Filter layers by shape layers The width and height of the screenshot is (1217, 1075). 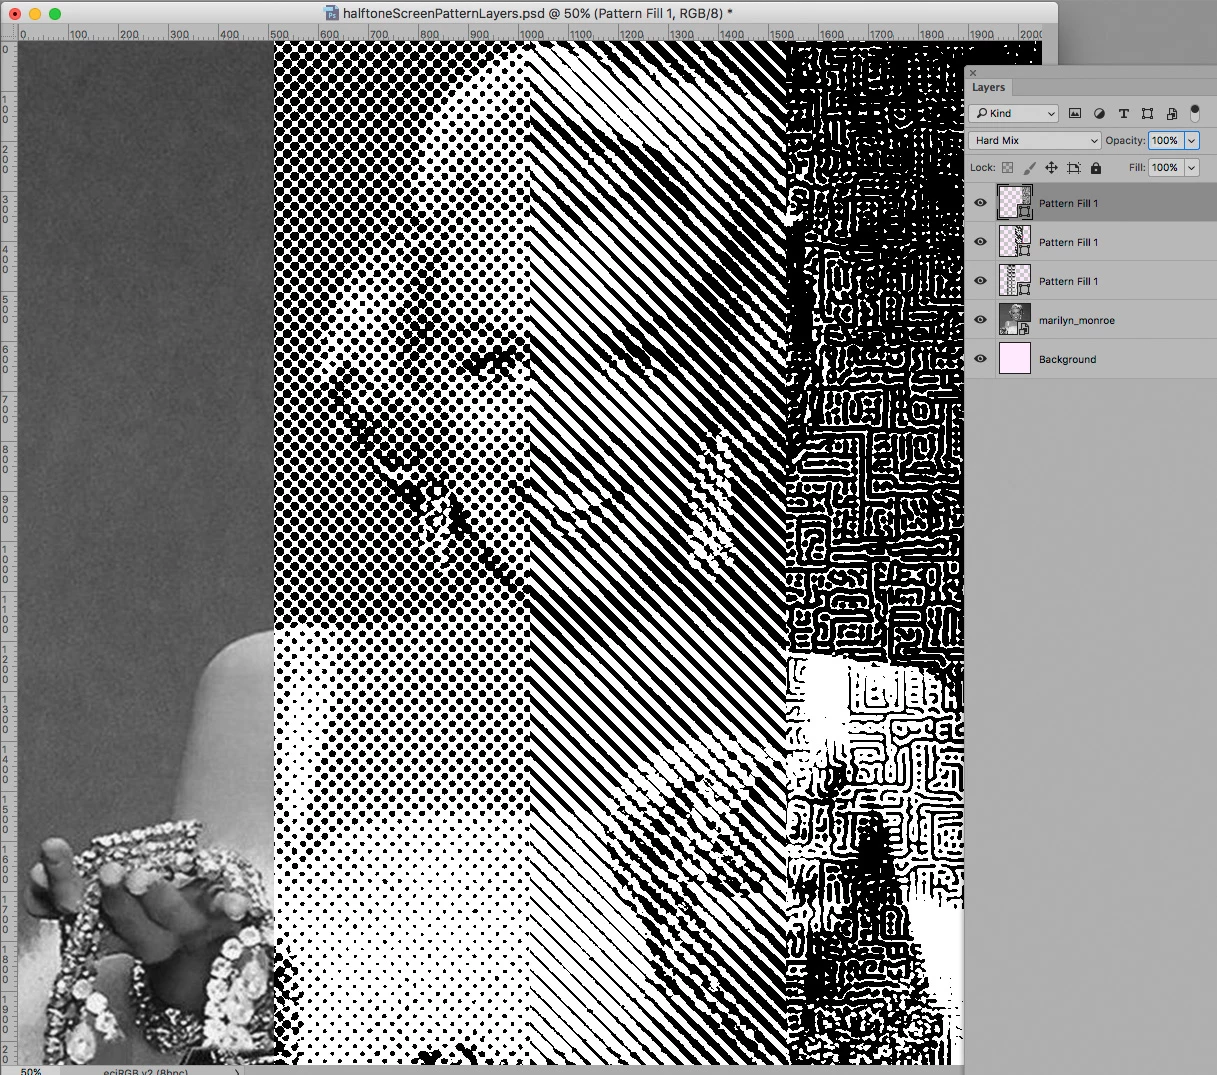click(1147, 114)
